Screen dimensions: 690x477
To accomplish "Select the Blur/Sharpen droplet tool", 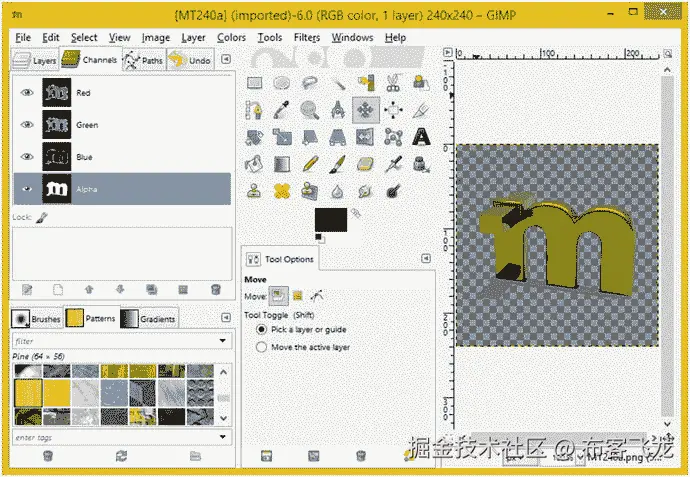I will (x=338, y=191).
